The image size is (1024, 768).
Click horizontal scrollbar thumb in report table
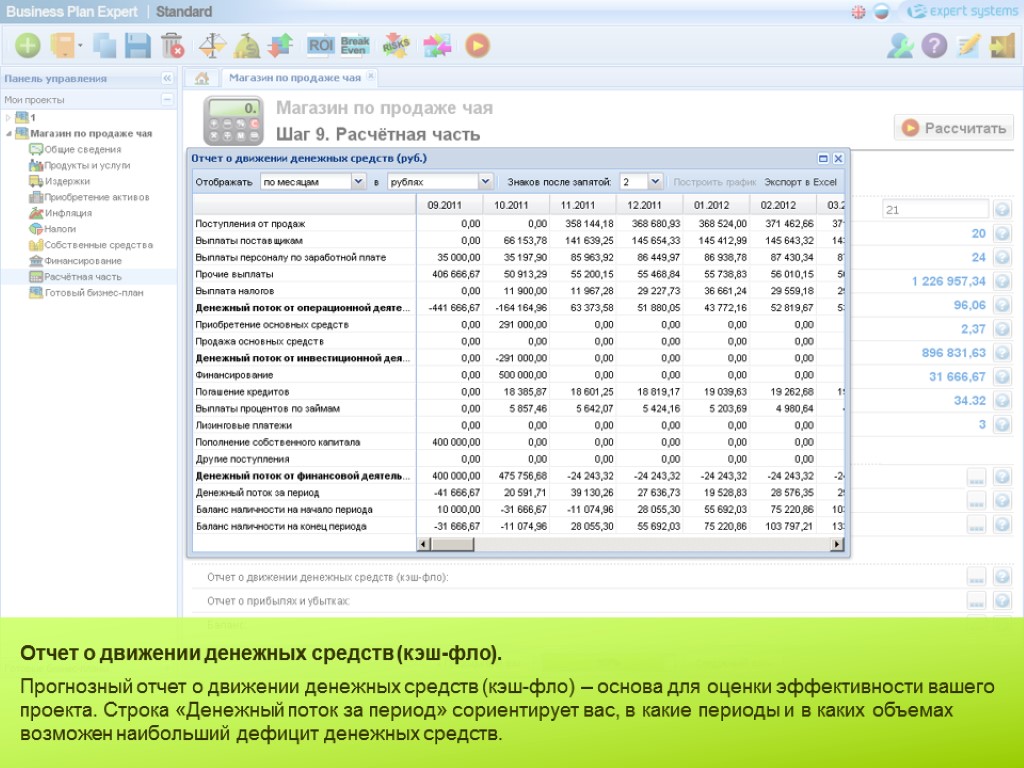click(453, 544)
